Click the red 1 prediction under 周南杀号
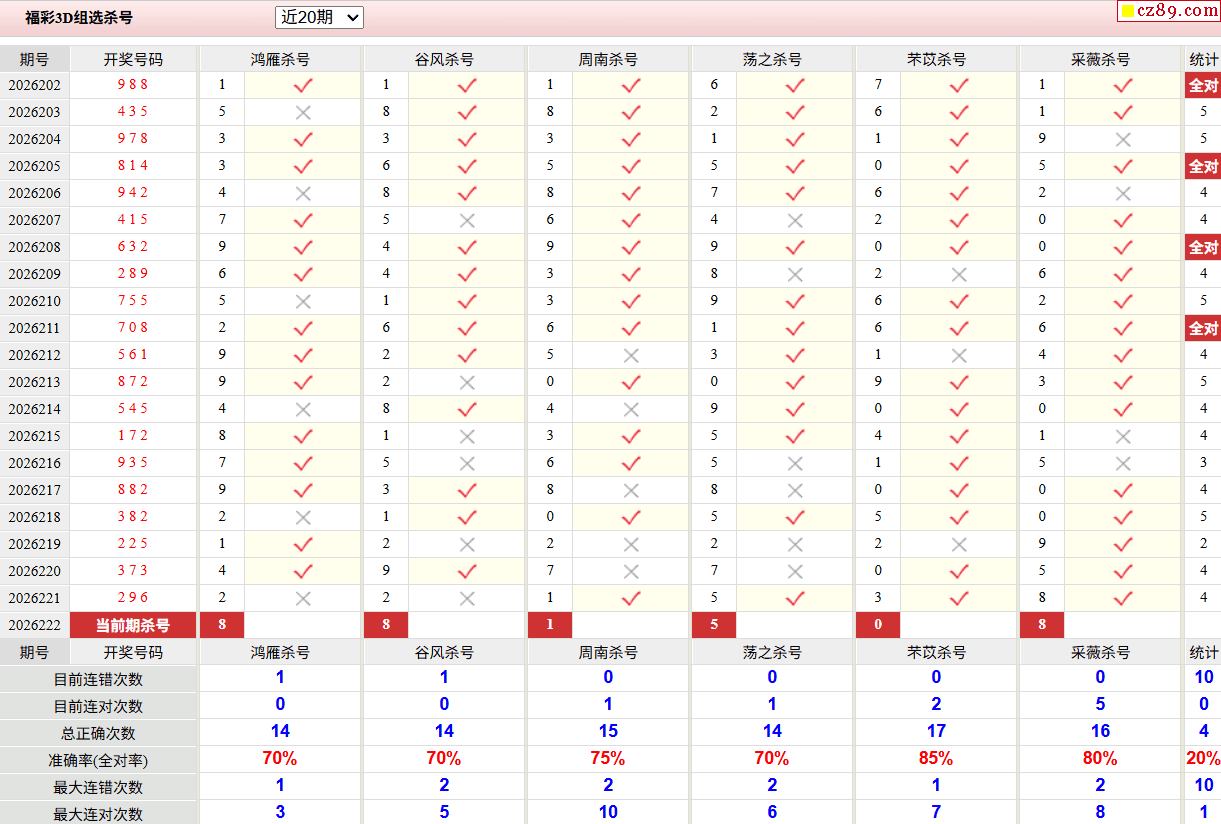Screen dimensions: 1221x824 (550, 626)
